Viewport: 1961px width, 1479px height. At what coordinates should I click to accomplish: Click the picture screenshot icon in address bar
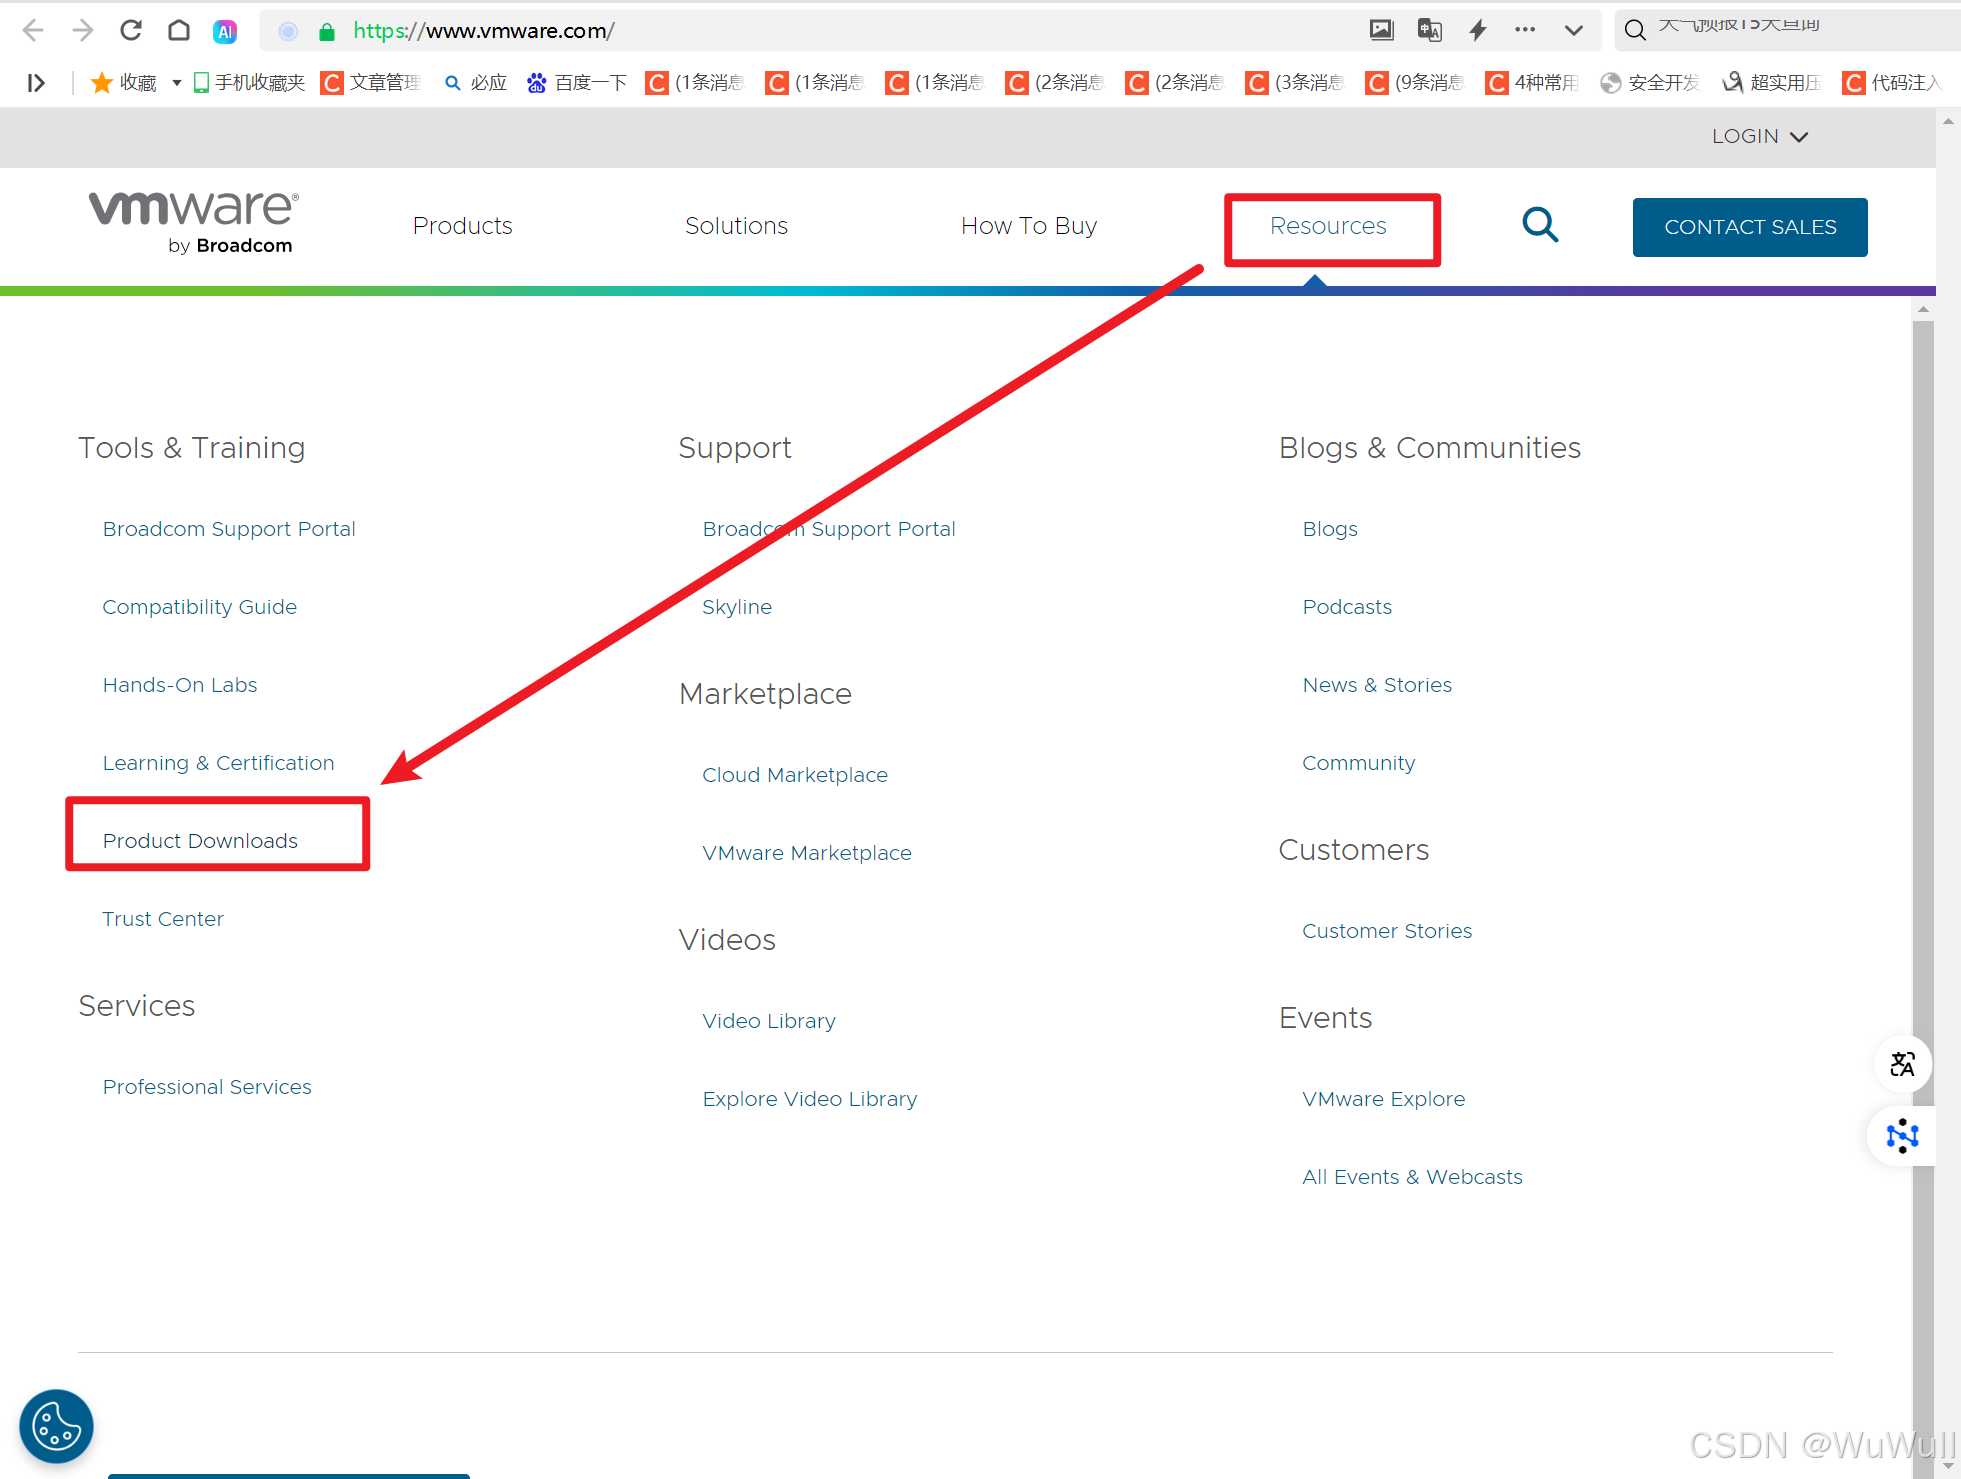(1381, 30)
